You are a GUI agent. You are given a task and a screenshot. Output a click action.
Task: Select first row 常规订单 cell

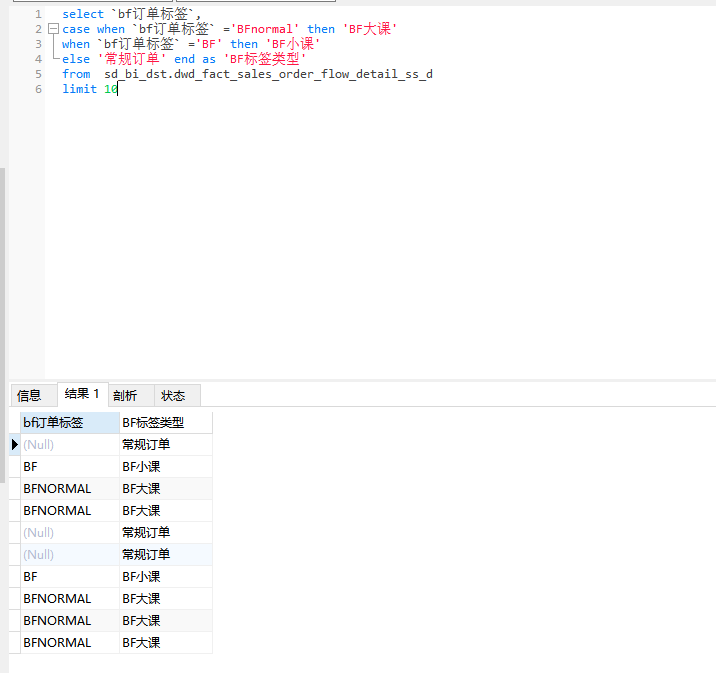pos(166,445)
